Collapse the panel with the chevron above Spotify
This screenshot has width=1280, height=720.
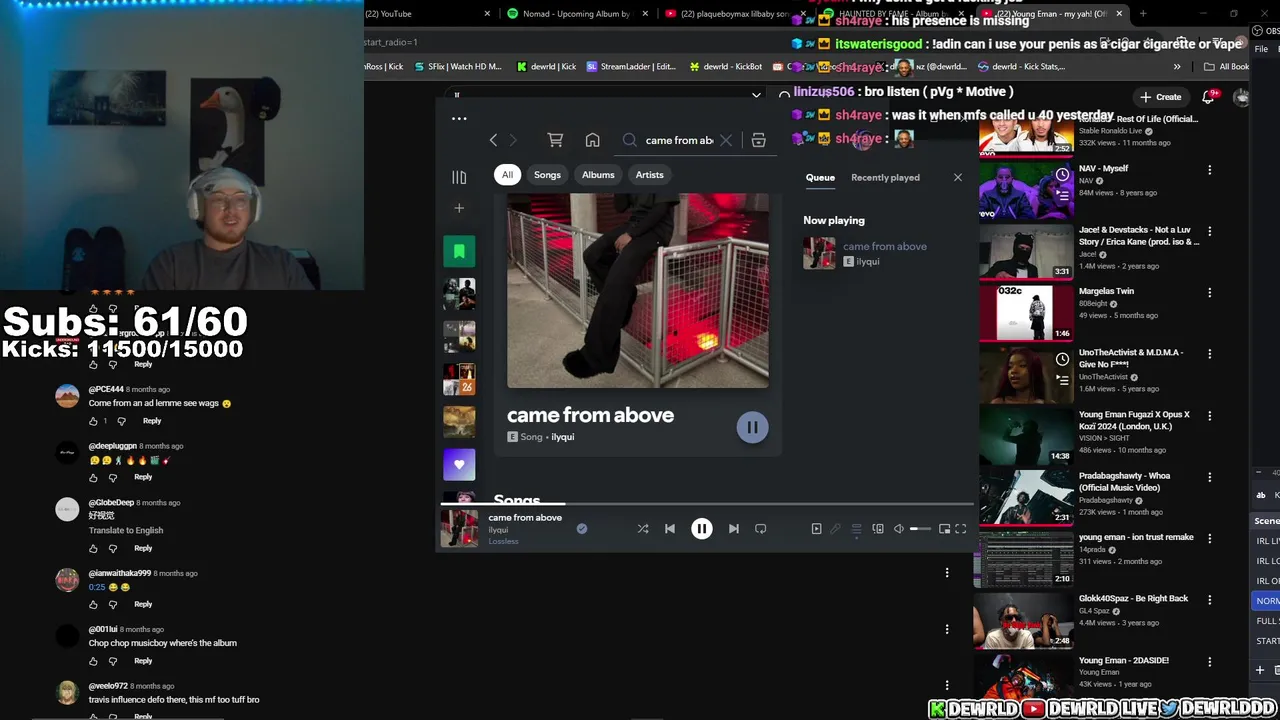pyautogui.click(x=756, y=95)
